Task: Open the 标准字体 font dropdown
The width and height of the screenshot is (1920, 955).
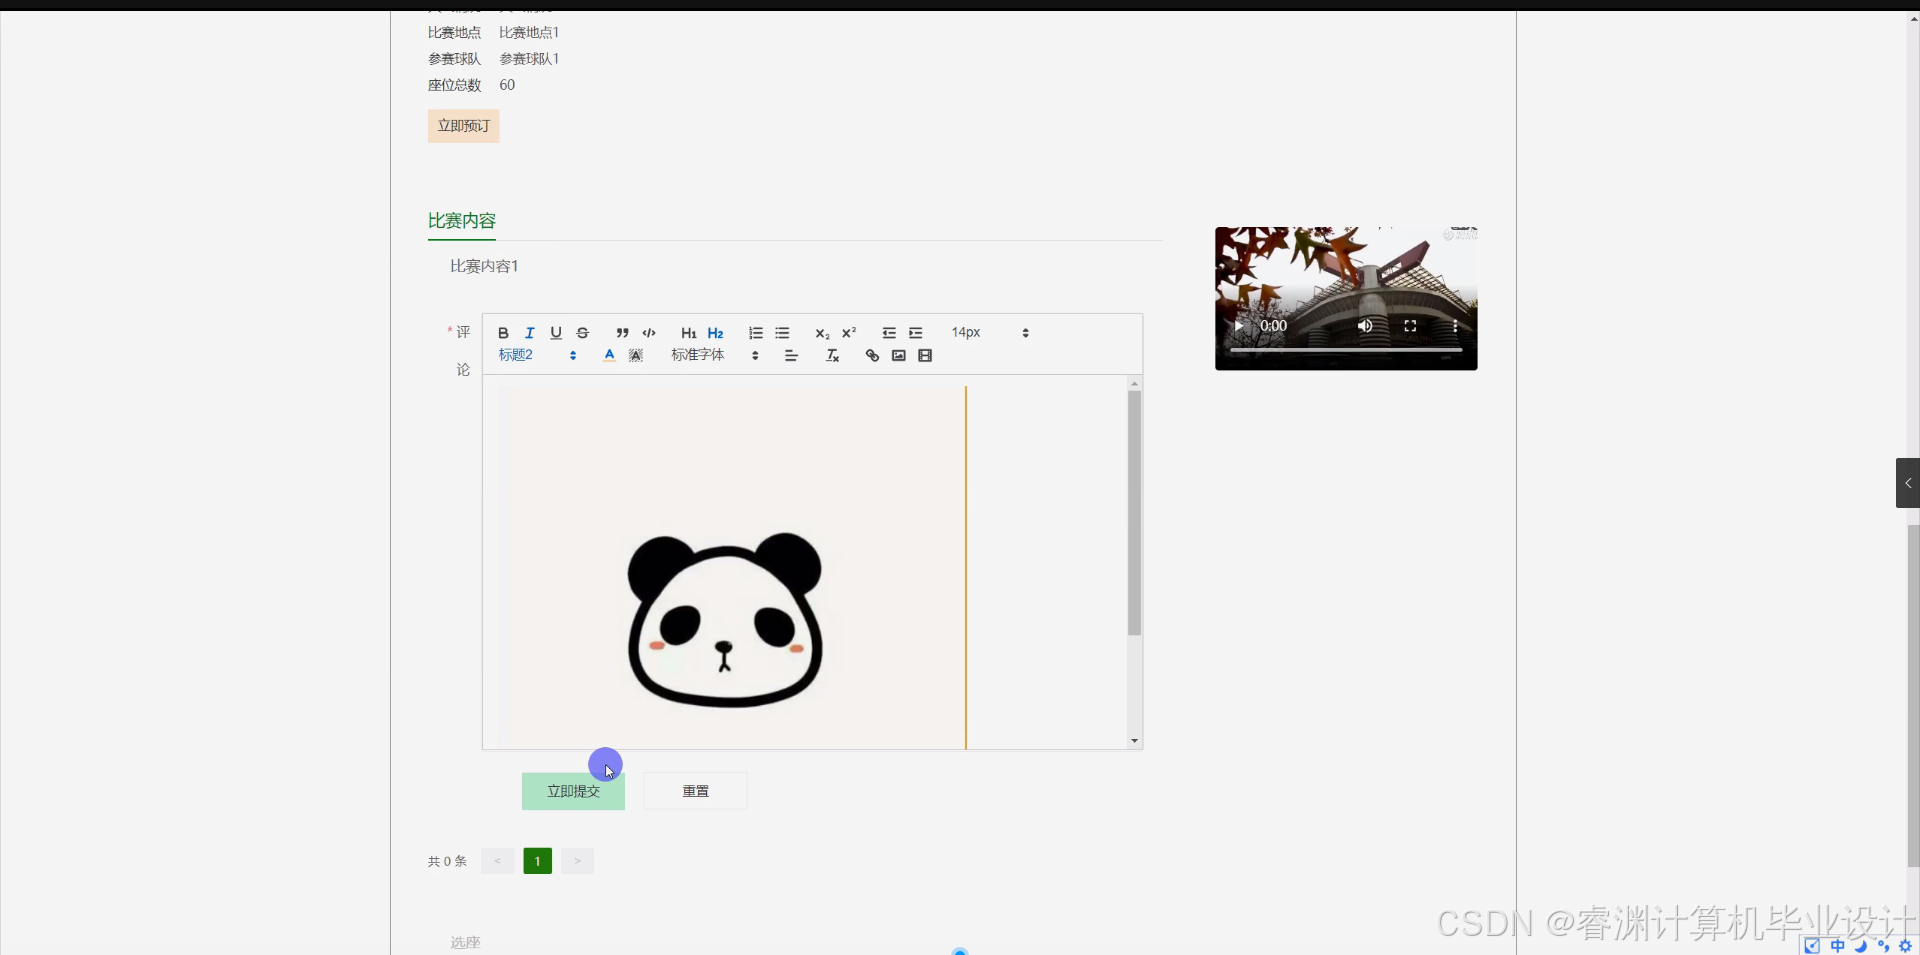Action: (x=715, y=355)
